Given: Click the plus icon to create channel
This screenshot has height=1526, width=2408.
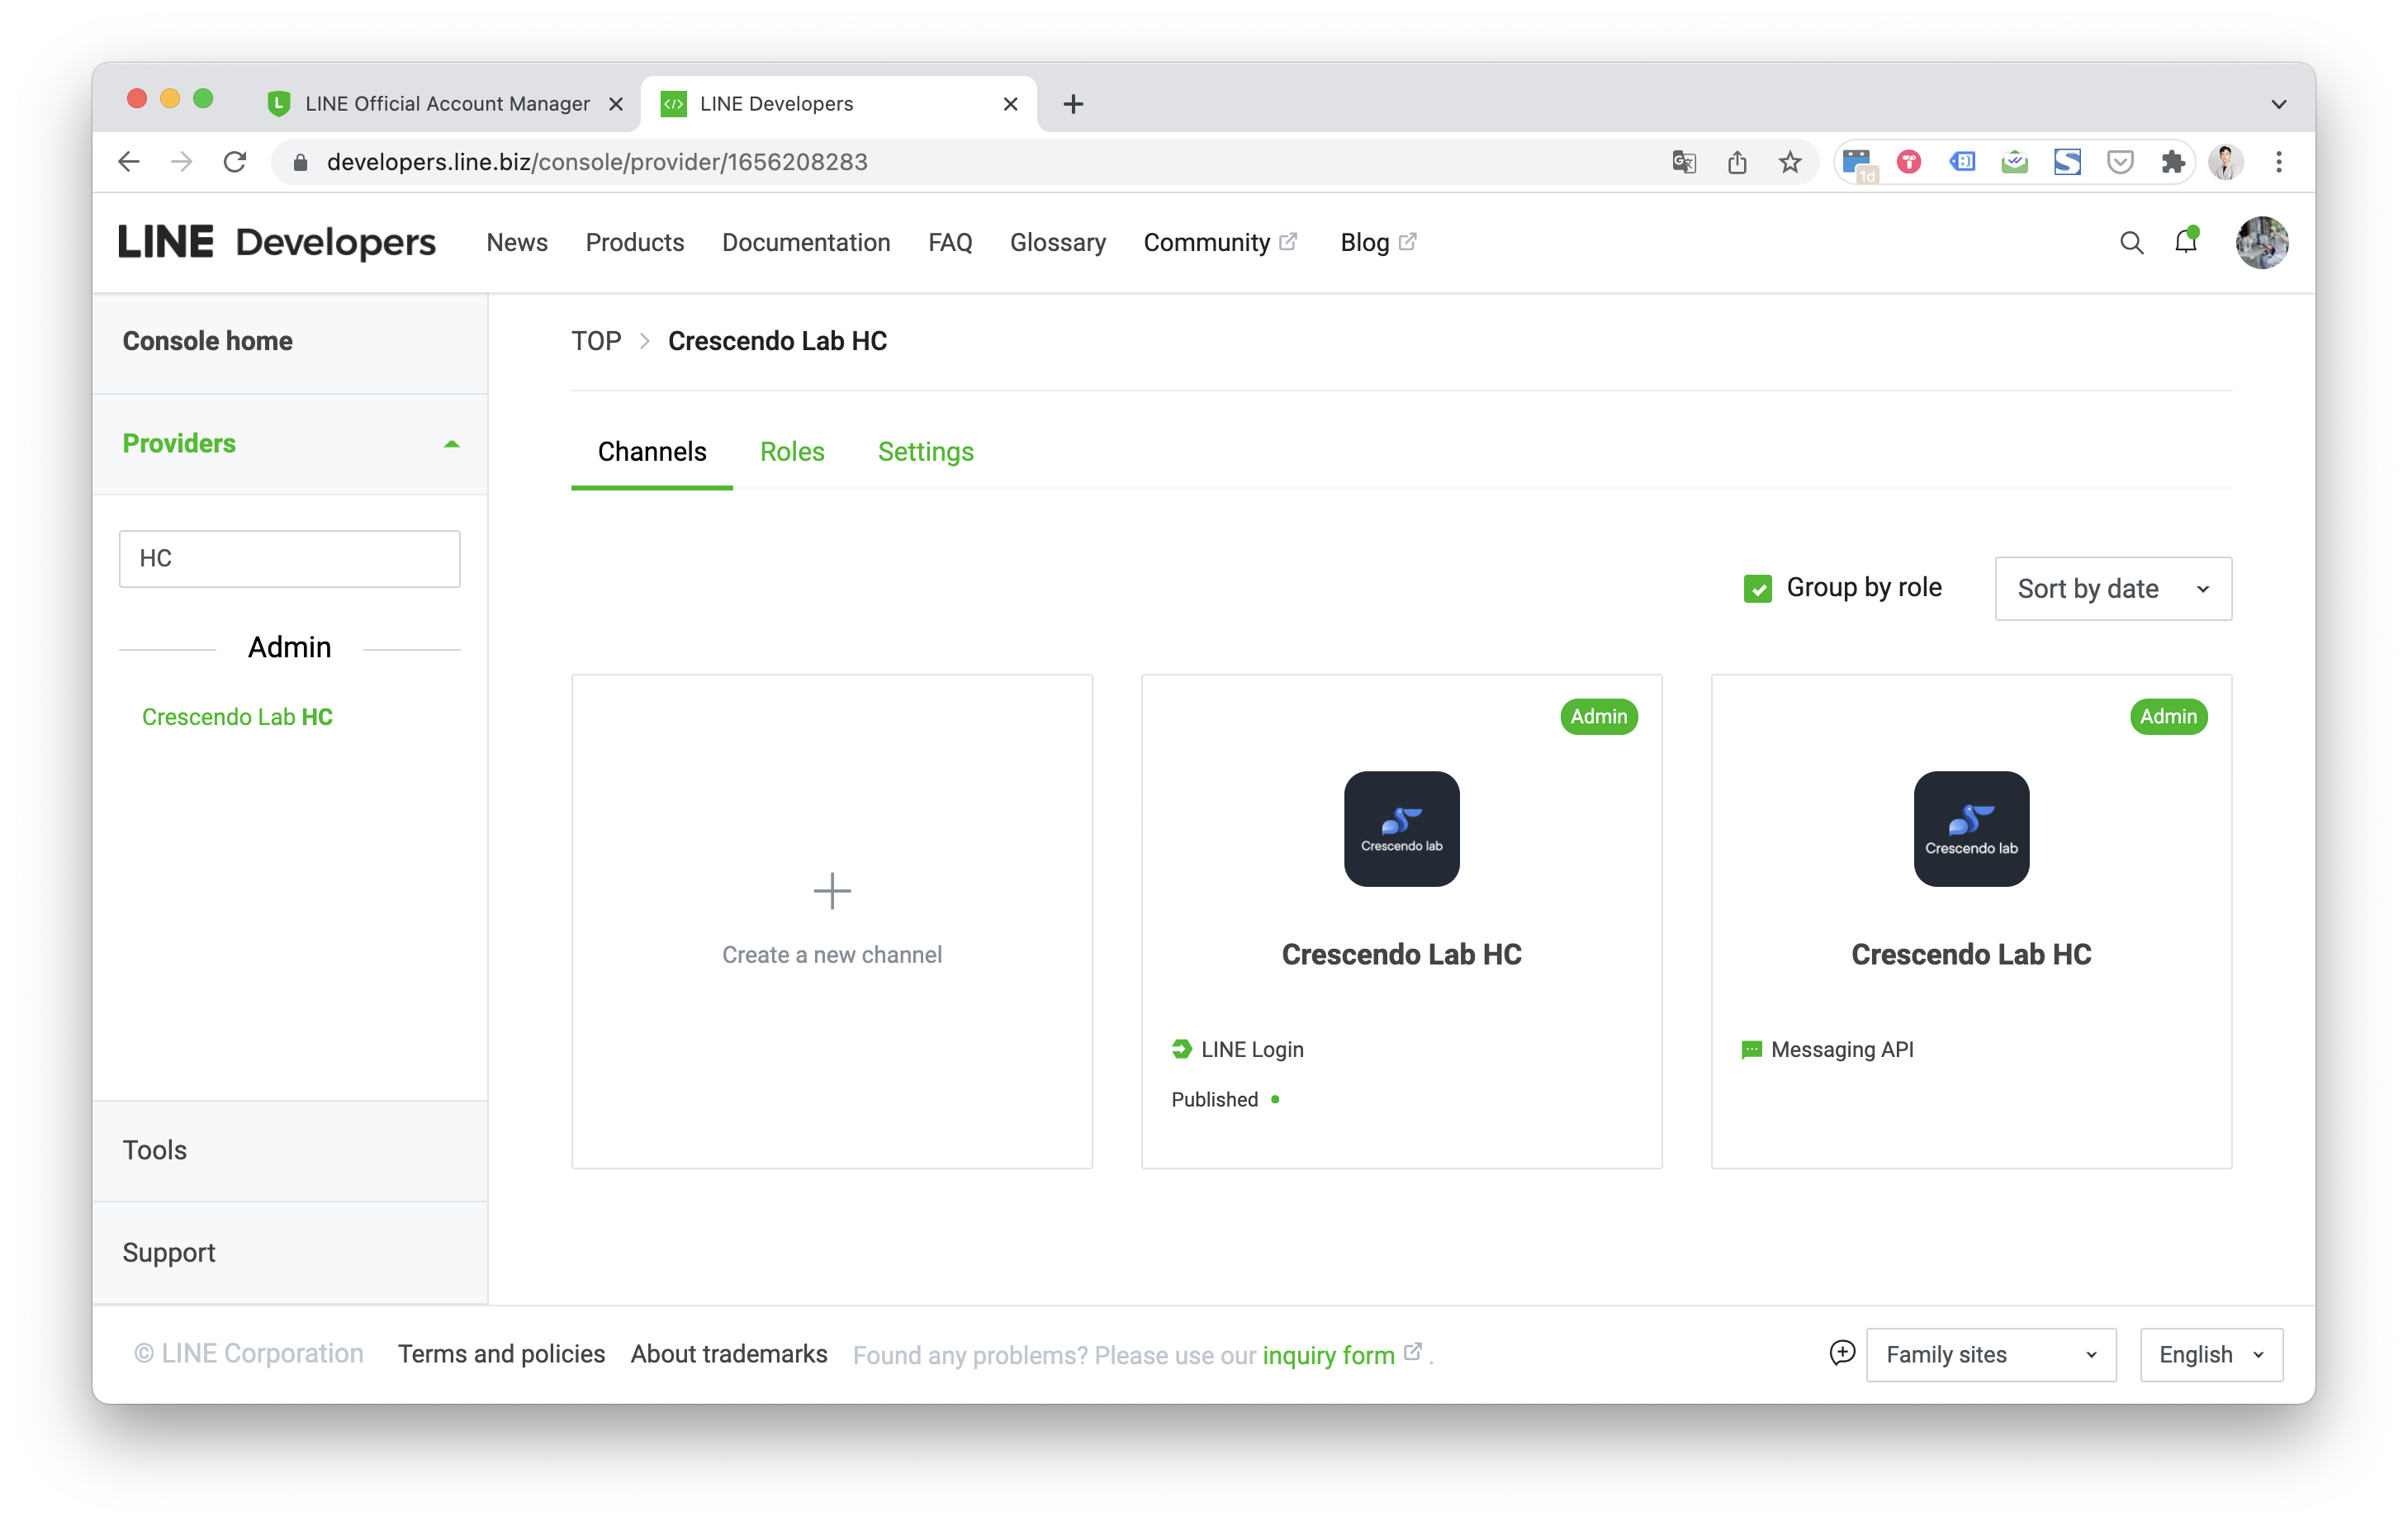Looking at the screenshot, I should pos(831,890).
